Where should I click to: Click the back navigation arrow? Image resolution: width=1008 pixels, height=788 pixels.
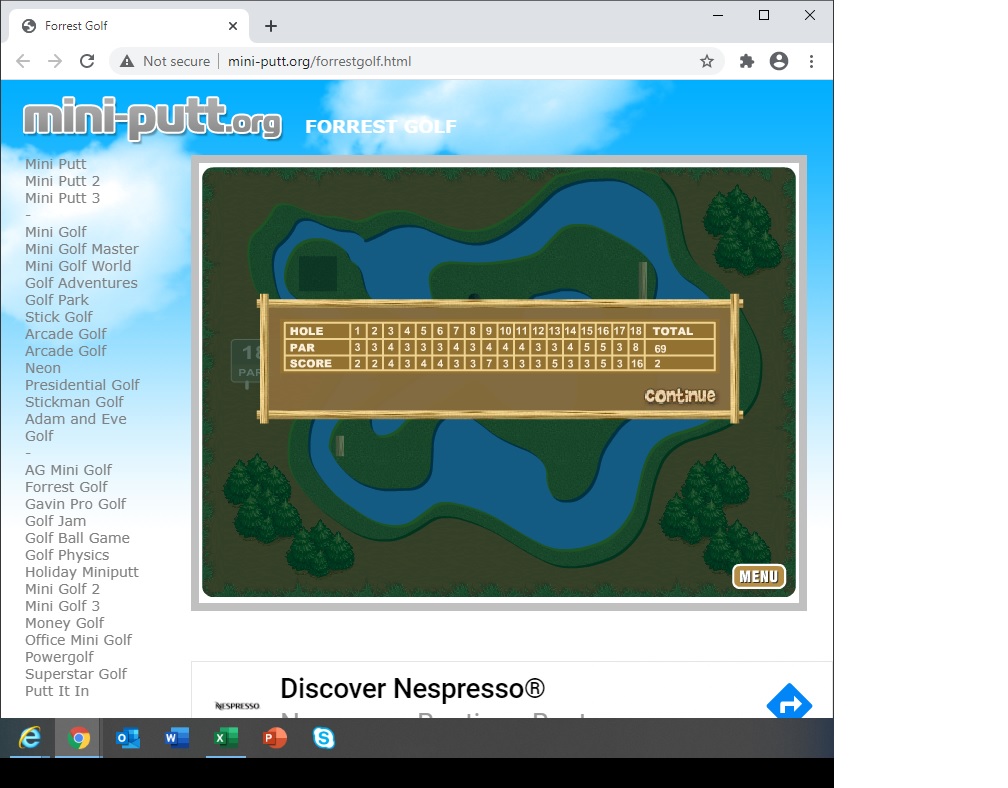[23, 61]
